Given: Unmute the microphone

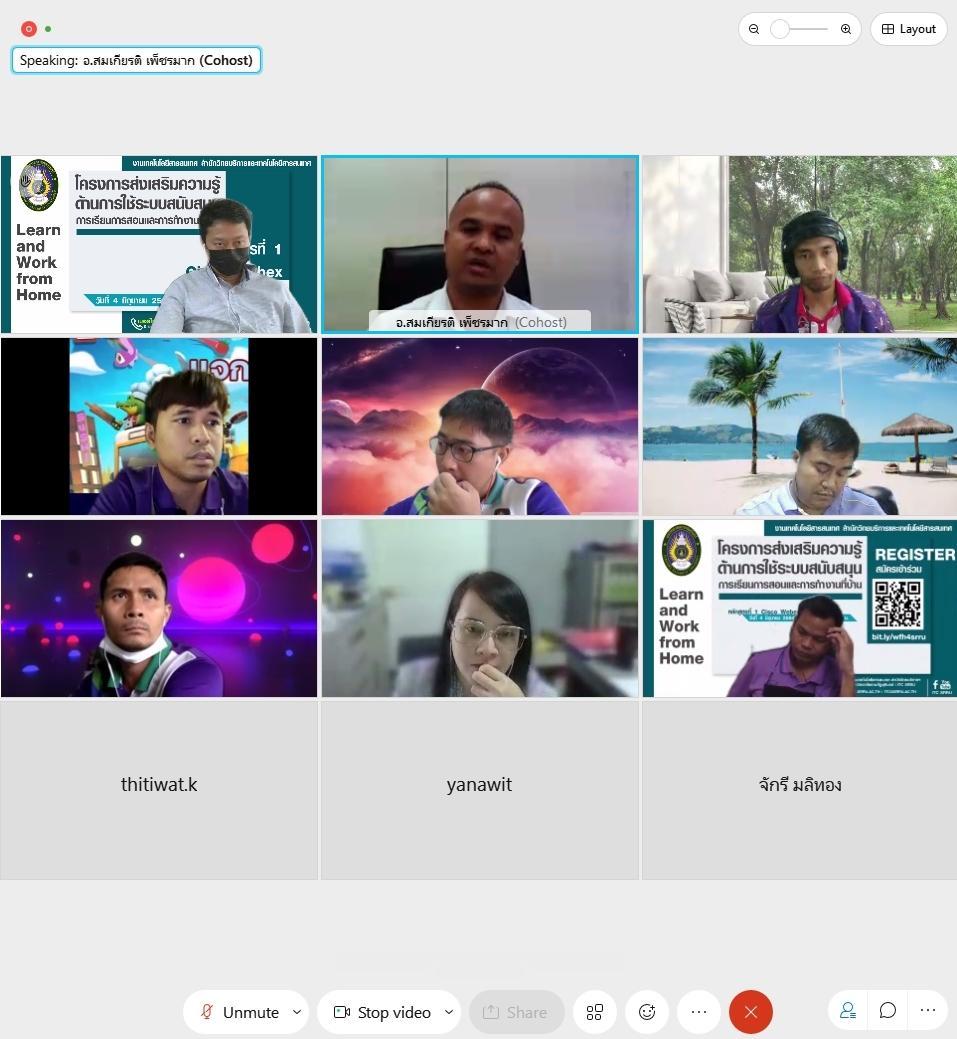Looking at the screenshot, I should point(238,1012).
